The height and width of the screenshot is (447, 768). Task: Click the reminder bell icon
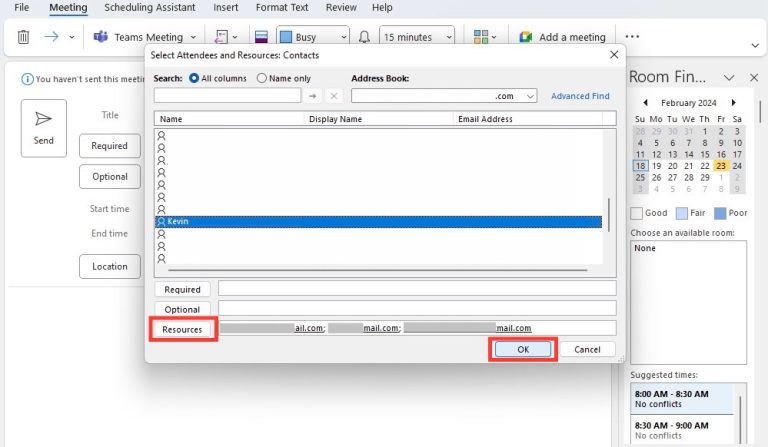point(364,37)
